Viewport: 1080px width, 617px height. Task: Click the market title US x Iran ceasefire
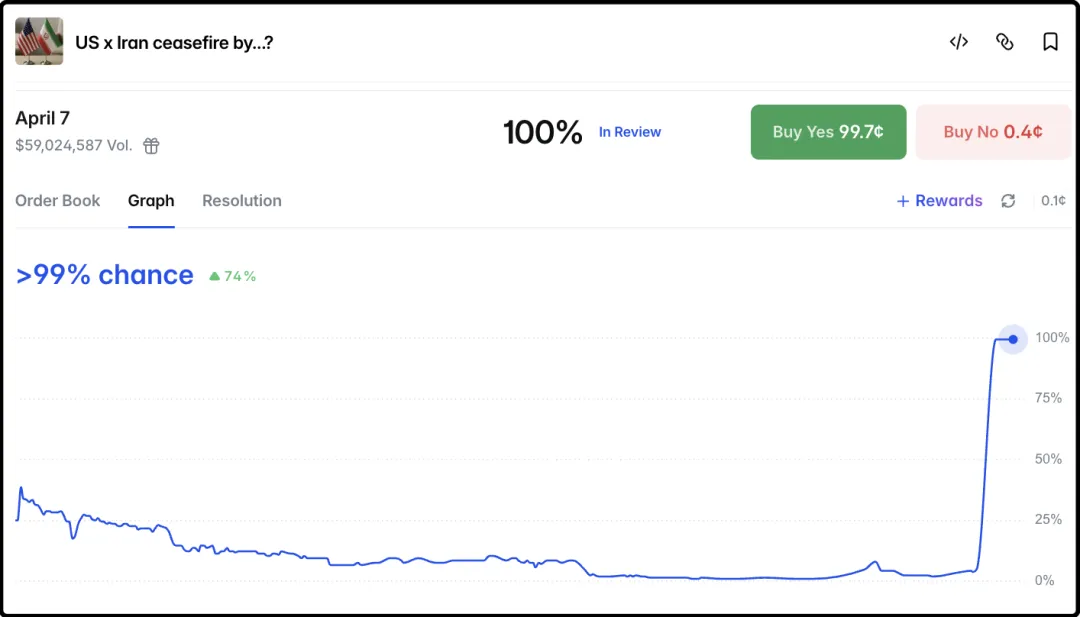(x=174, y=43)
